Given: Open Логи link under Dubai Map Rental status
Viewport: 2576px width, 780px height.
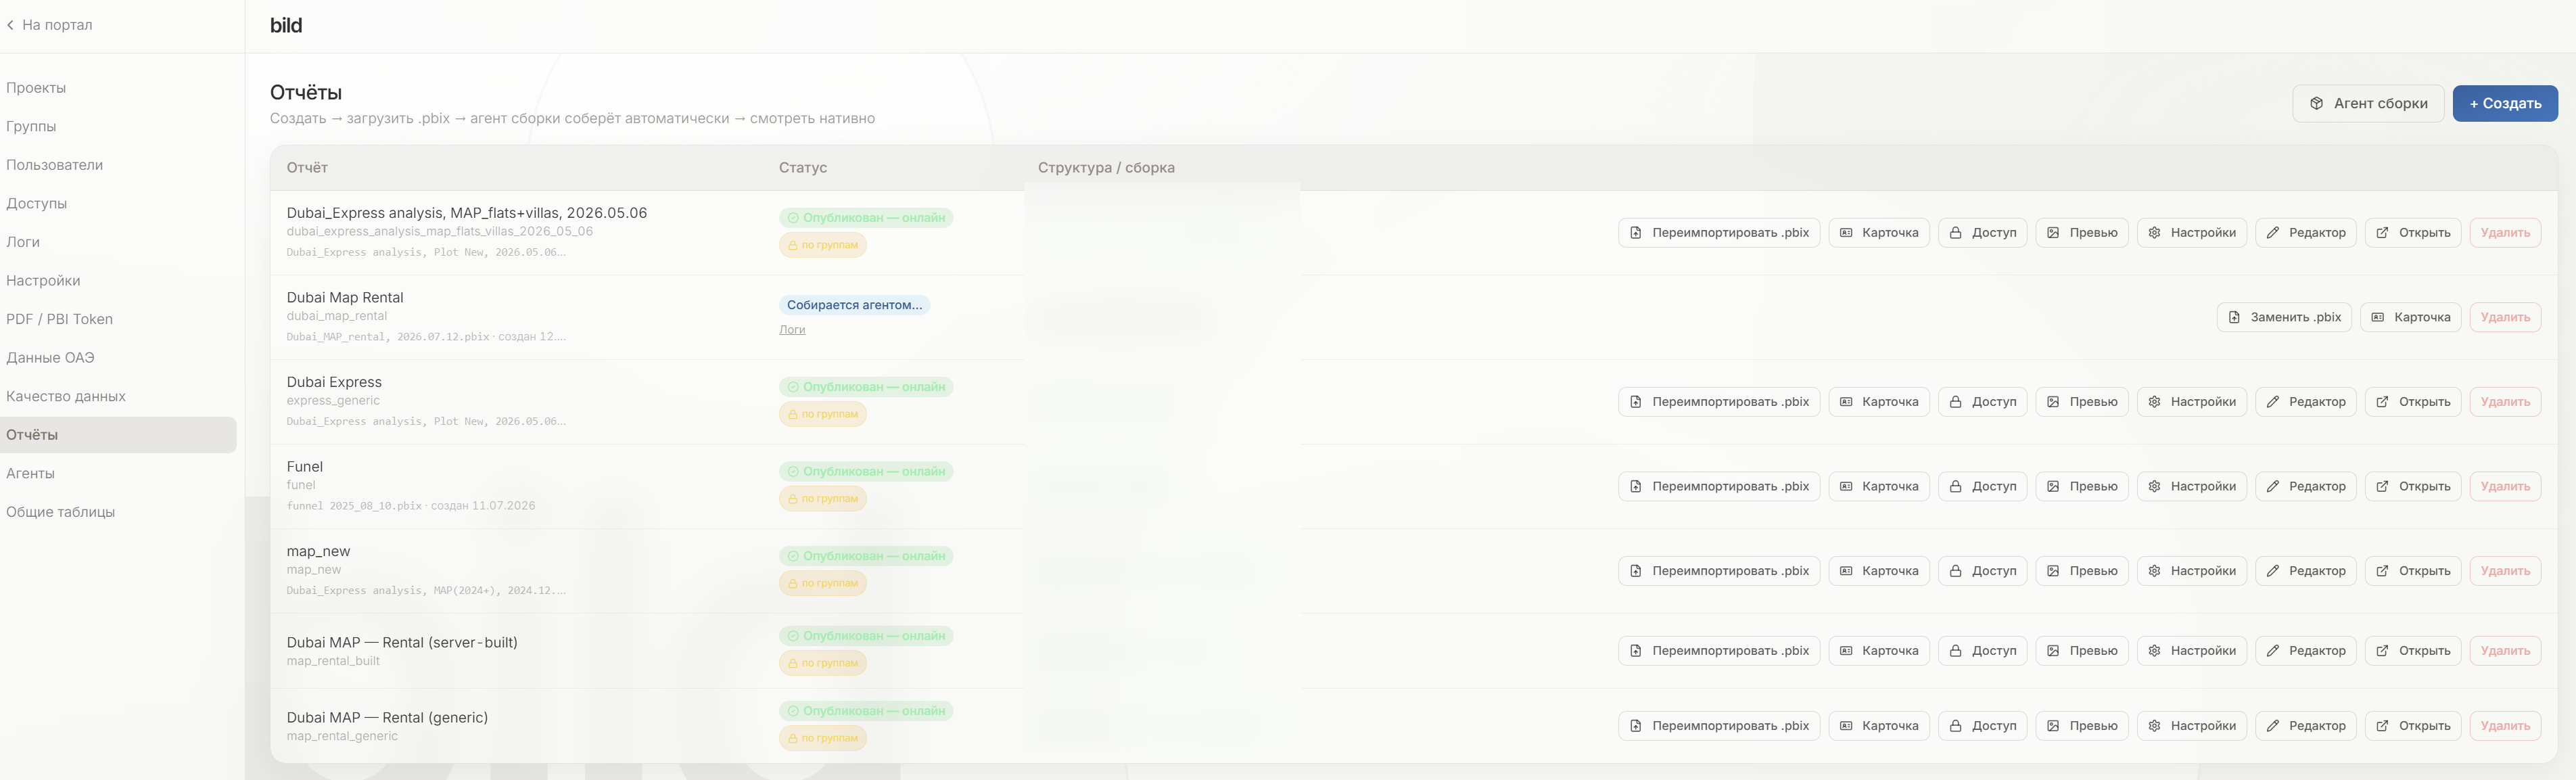Looking at the screenshot, I should [x=792, y=330].
